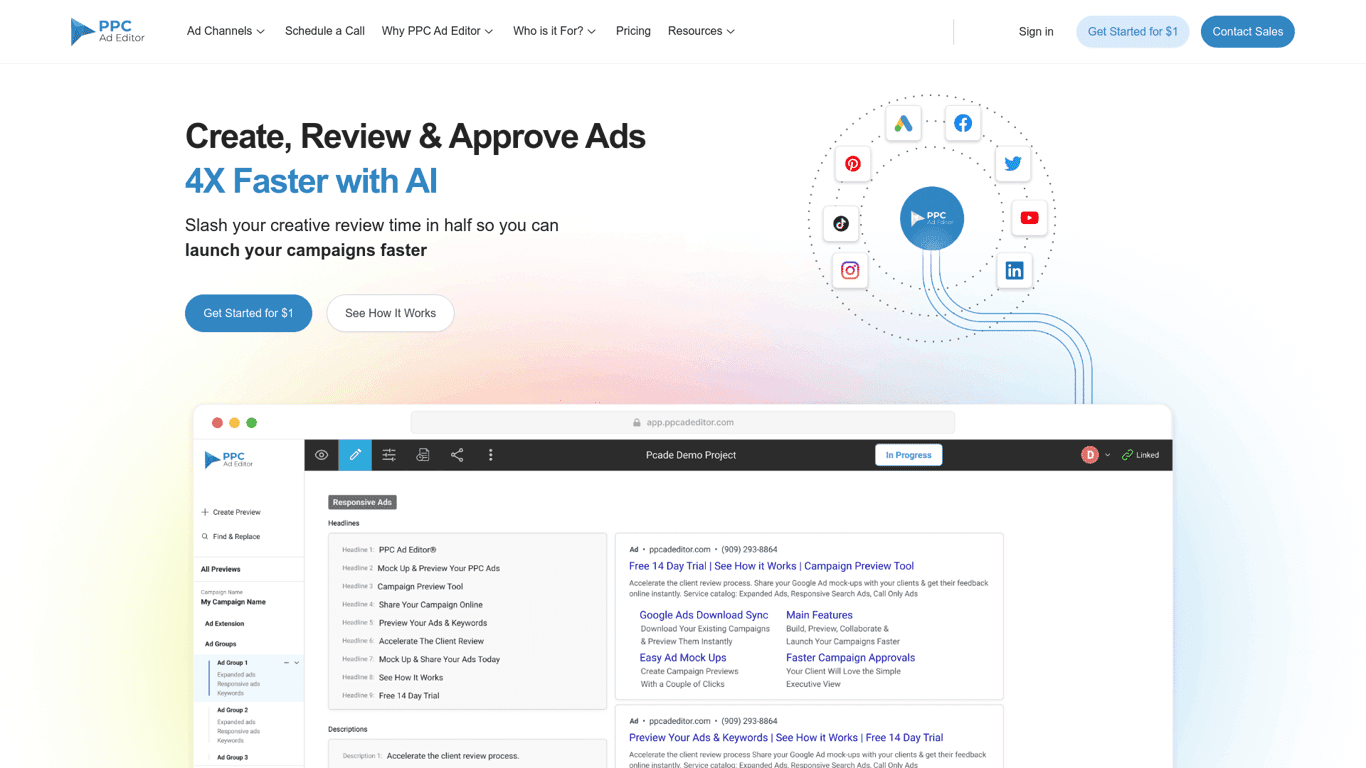1366x768 pixels.
Task: Click the Facebook icon
Action: coord(963,123)
